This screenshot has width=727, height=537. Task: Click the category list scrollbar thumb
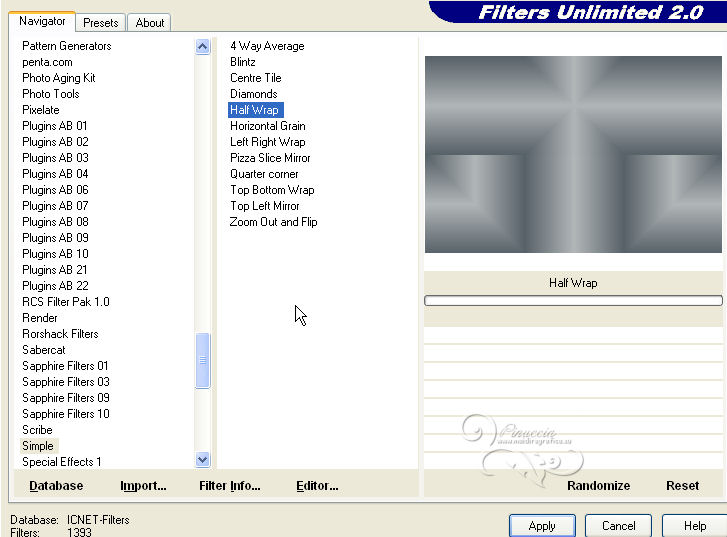pyautogui.click(x=203, y=360)
